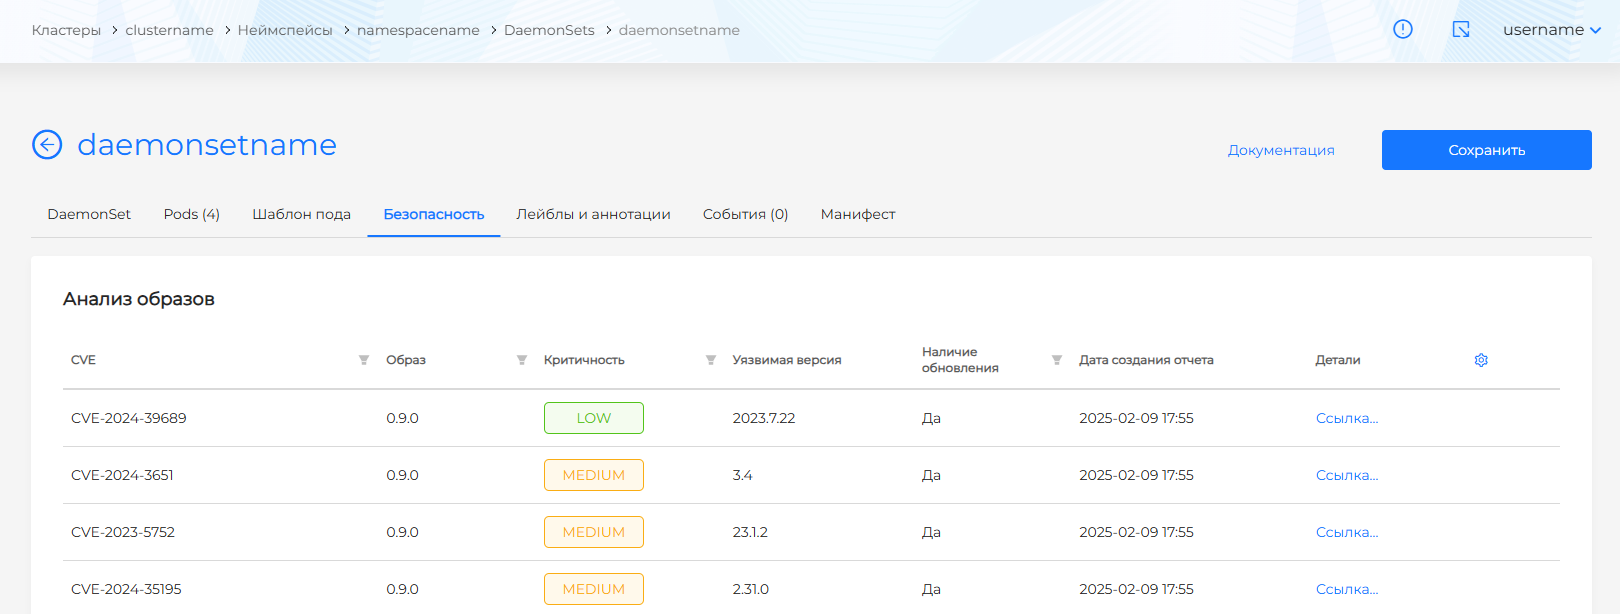The width and height of the screenshot is (1620, 614).
Task: Filter by Критичность column
Action: 711,360
